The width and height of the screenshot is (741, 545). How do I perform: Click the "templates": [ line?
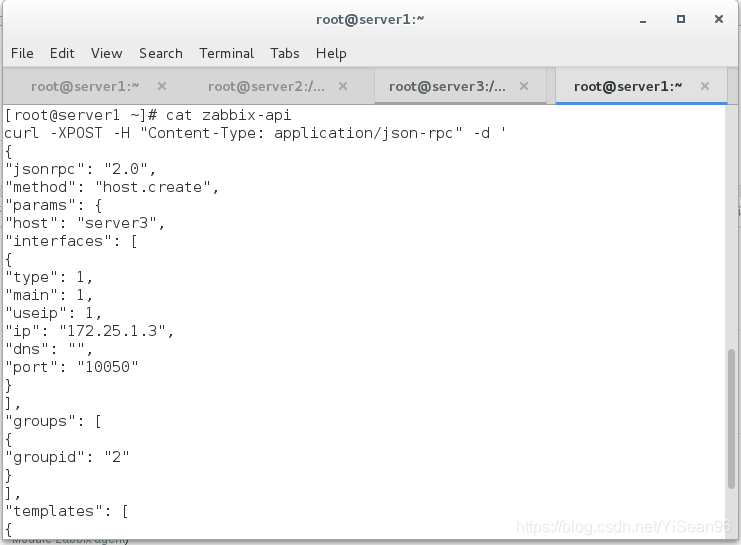pos(67,510)
